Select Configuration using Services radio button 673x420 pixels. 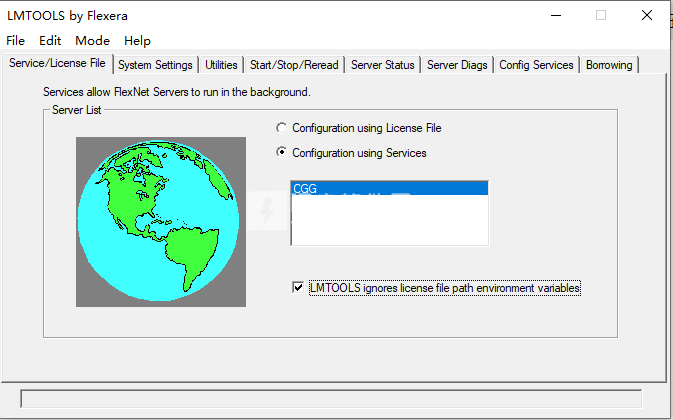[282, 153]
